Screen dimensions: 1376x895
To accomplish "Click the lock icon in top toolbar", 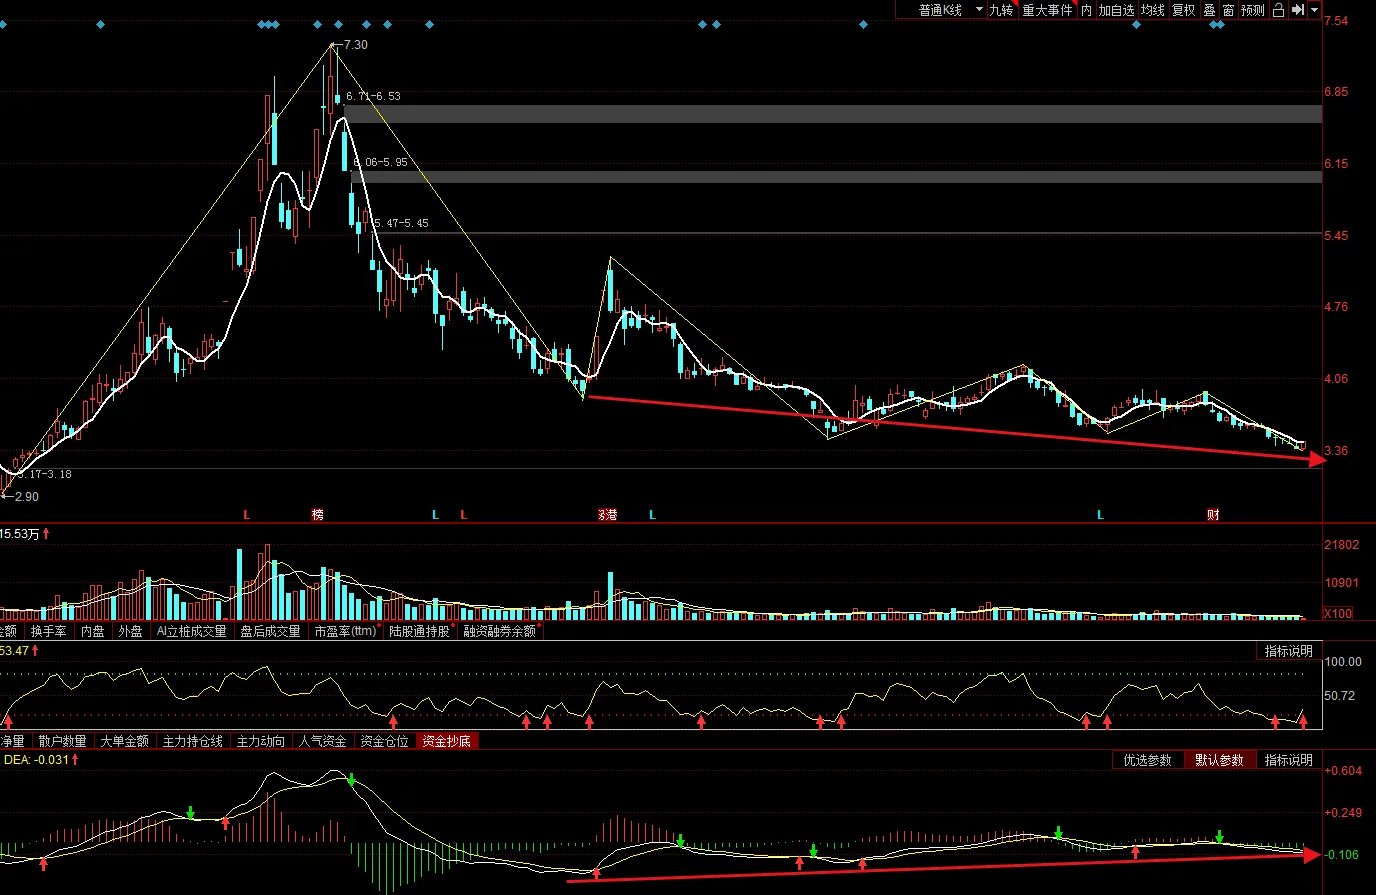I will pos(1278,10).
